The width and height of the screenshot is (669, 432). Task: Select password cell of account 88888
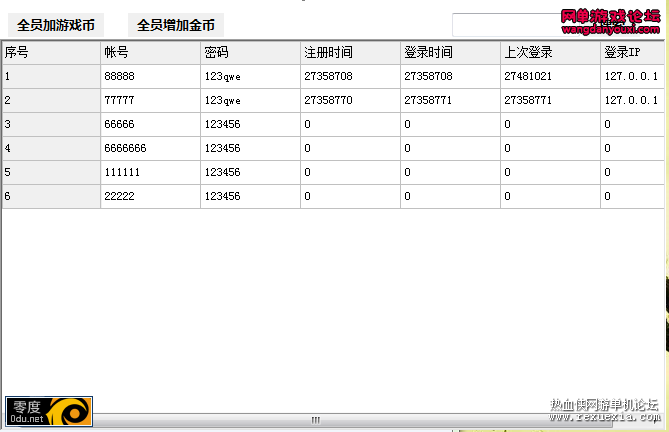click(x=250, y=77)
